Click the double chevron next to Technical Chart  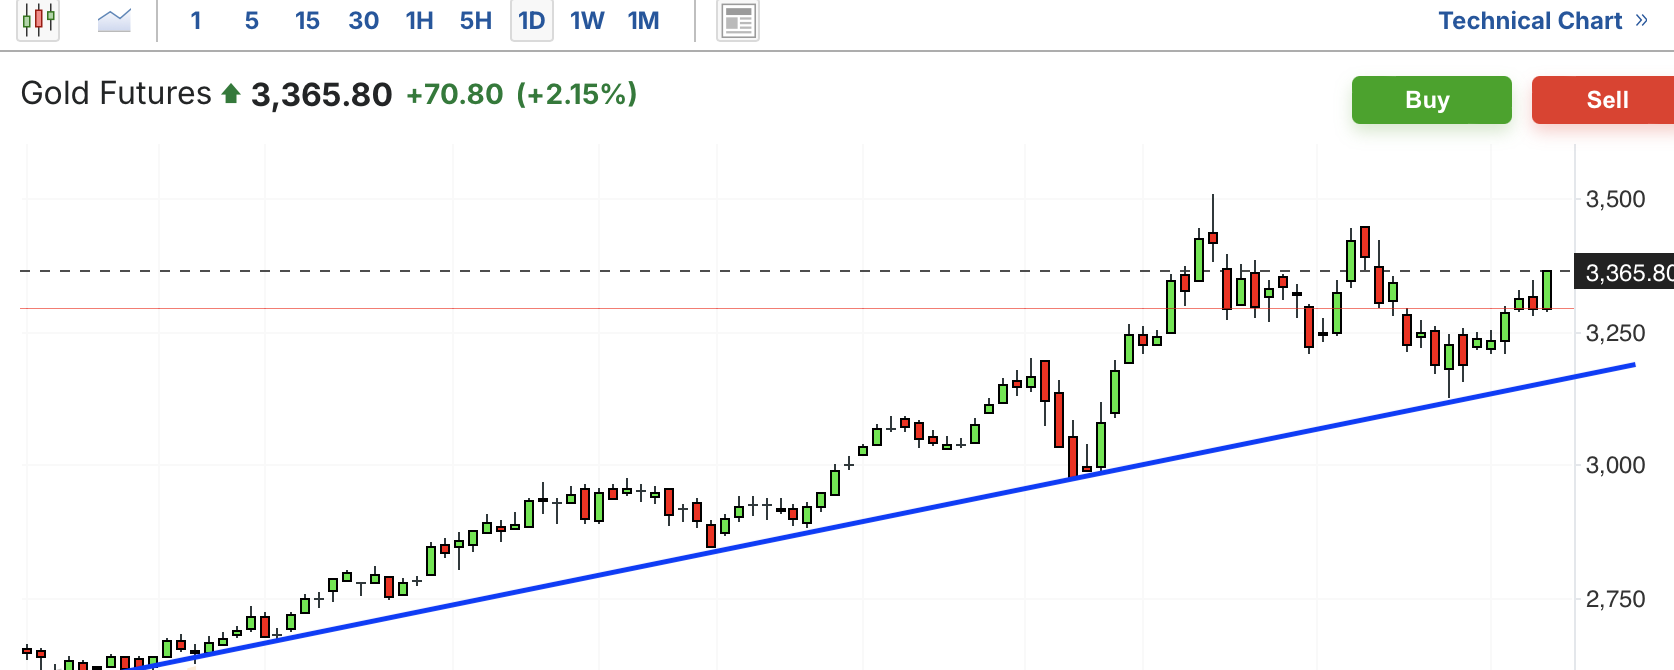coord(1641,20)
